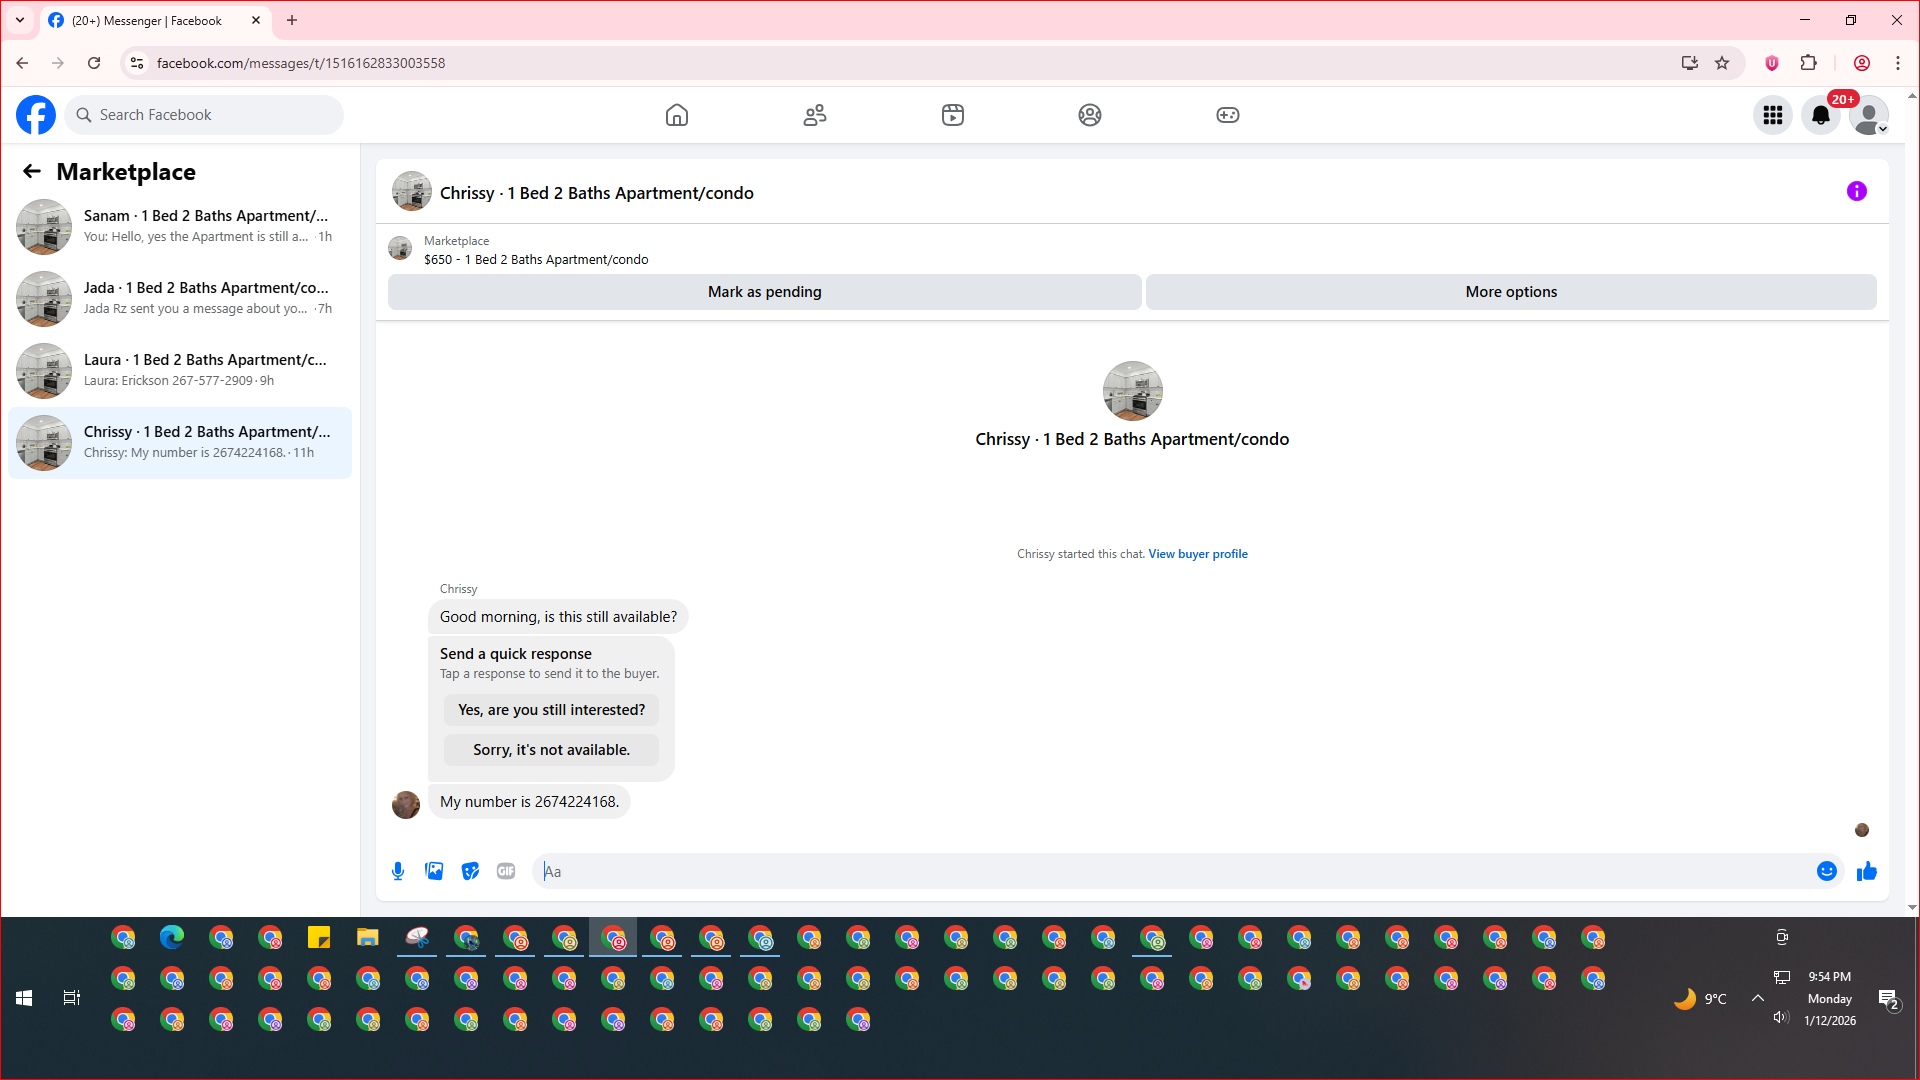This screenshot has height=1080, width=1920.
Task: Go back from the Marketplace list
Action: pos(32,171)
